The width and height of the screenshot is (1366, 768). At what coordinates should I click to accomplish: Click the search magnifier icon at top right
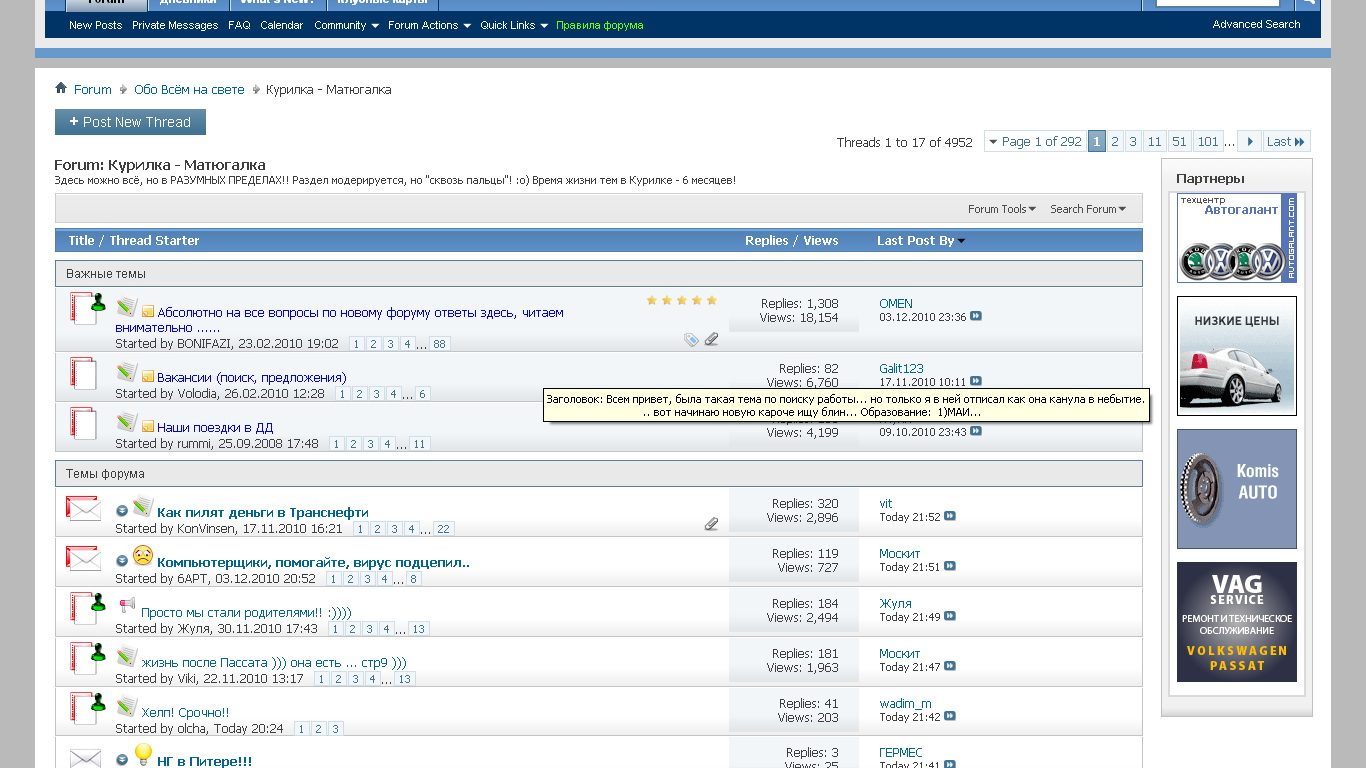[1307, 4]
